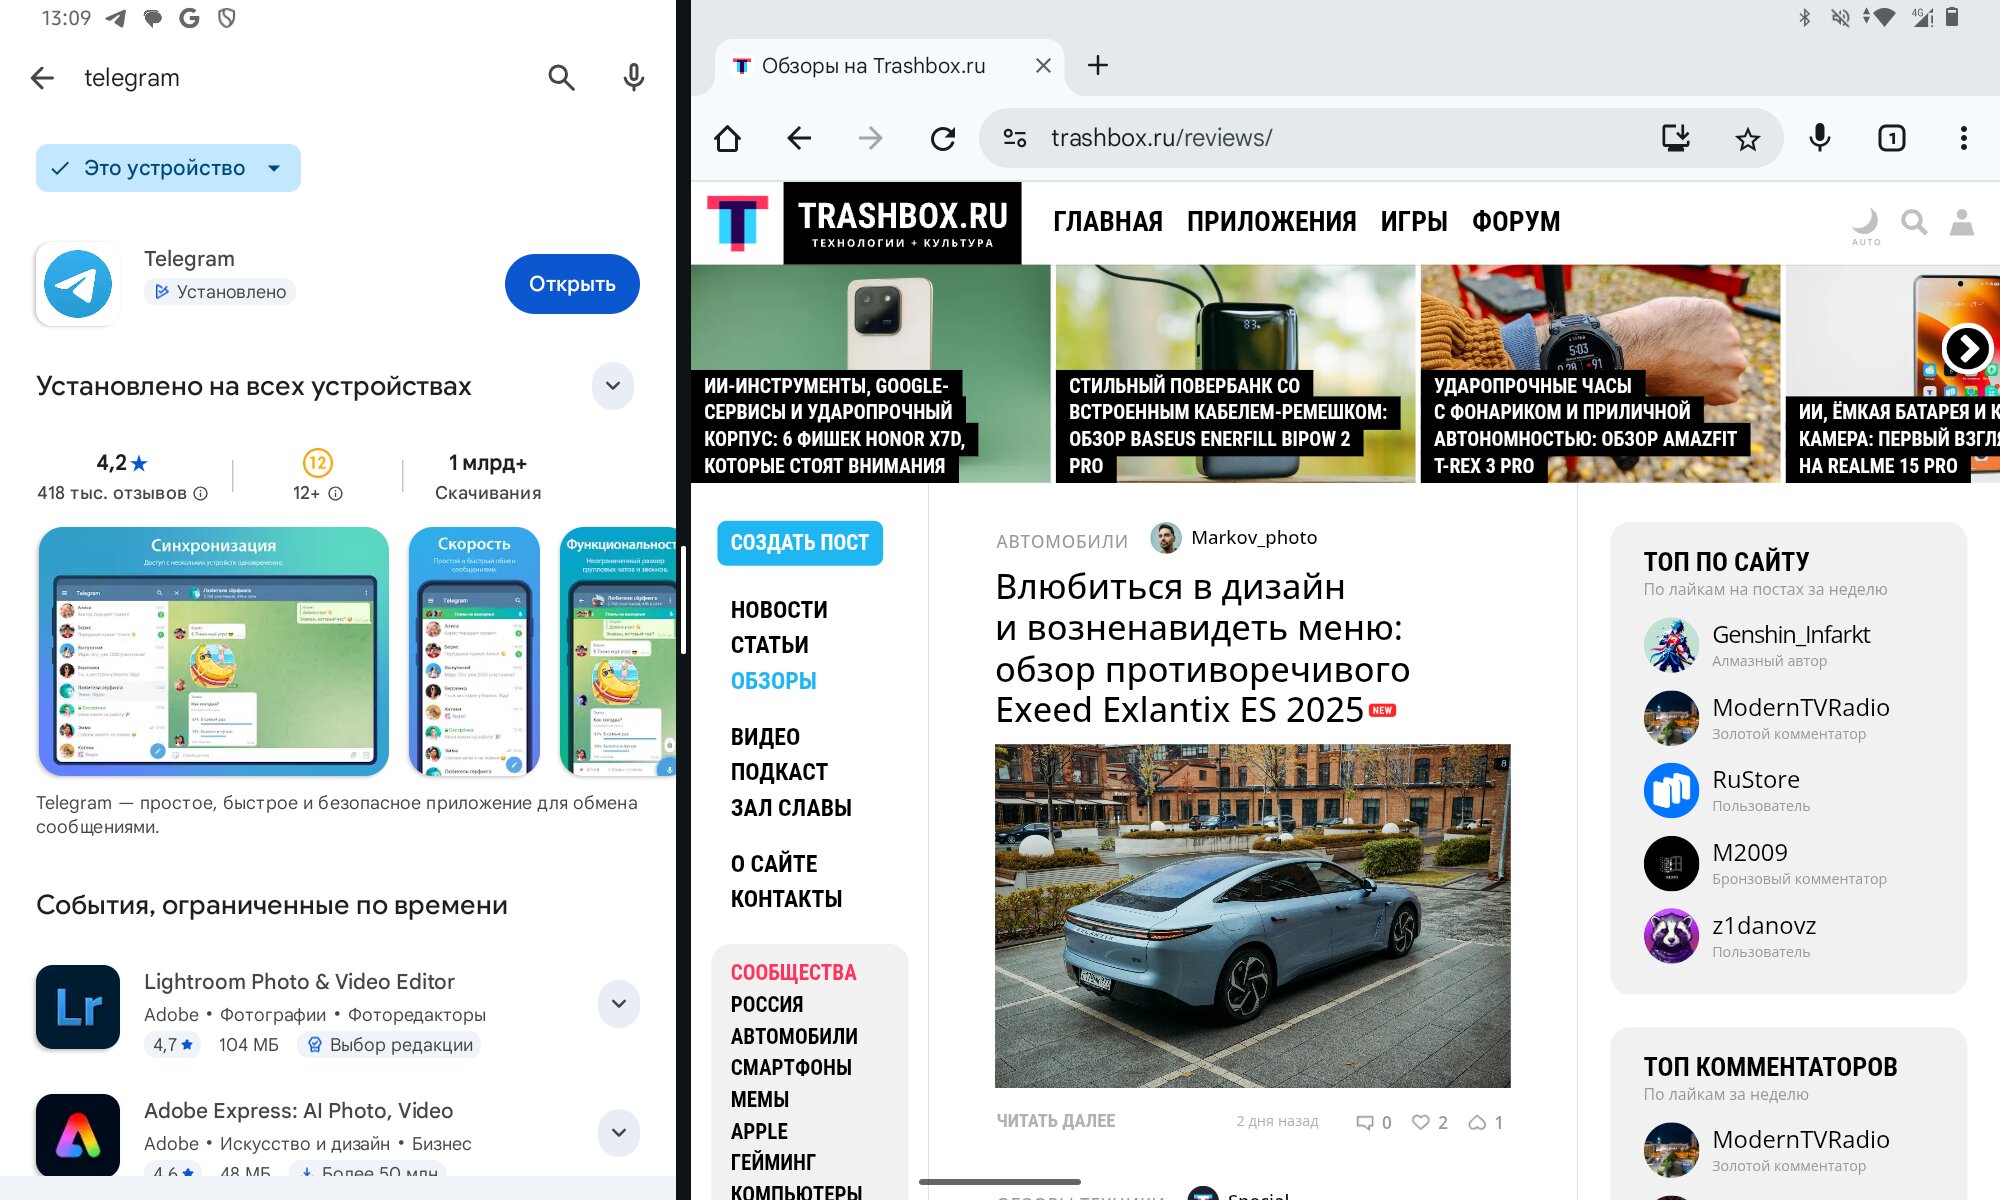2000x1200 pixels.
Task: Select НОВОСТИ in the left sidebar
Action: [x=779, y=610]
